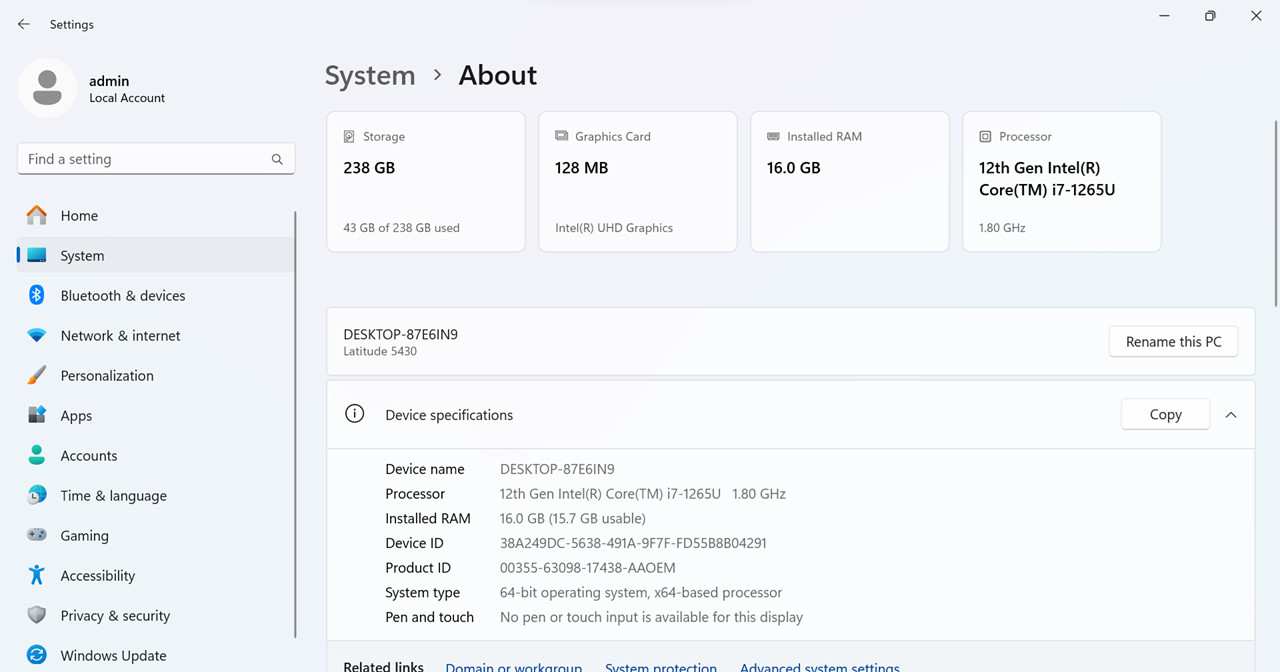Focus the Find a setting search box
This screenshot has height=672, width=1280.
(x=156, y=159)
